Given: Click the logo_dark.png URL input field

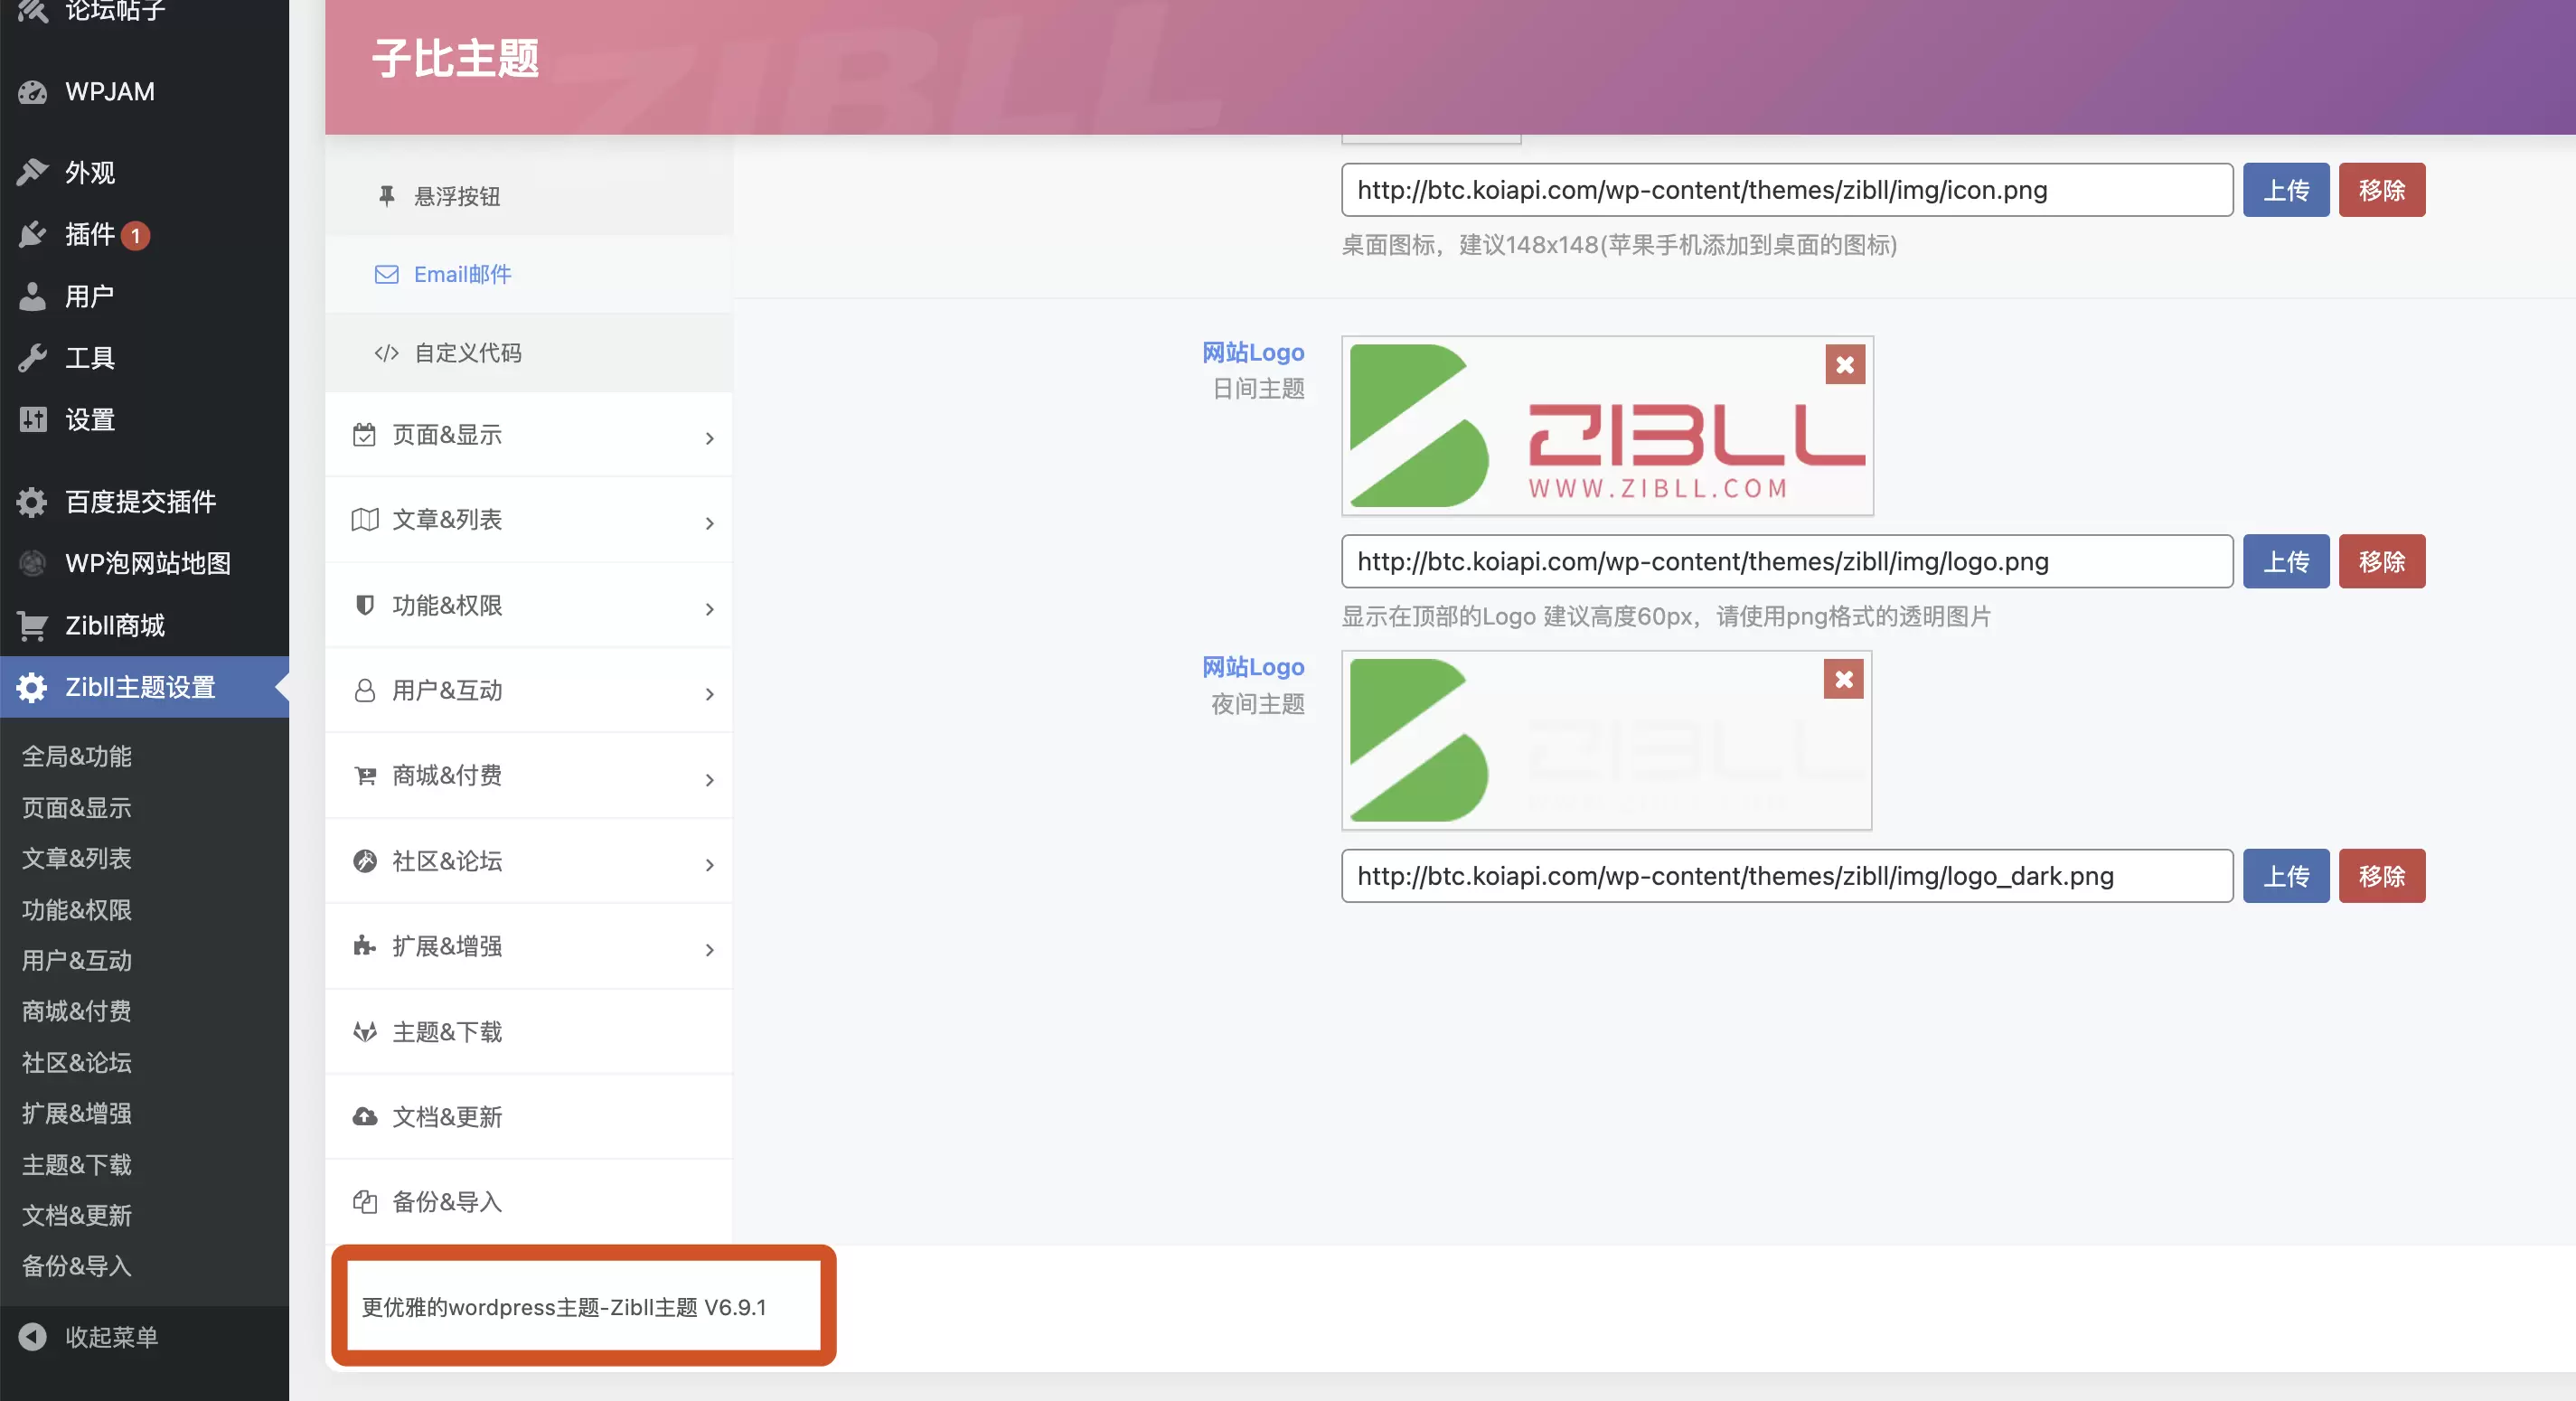Looking at the screenshot, I should click(1787, 877).
